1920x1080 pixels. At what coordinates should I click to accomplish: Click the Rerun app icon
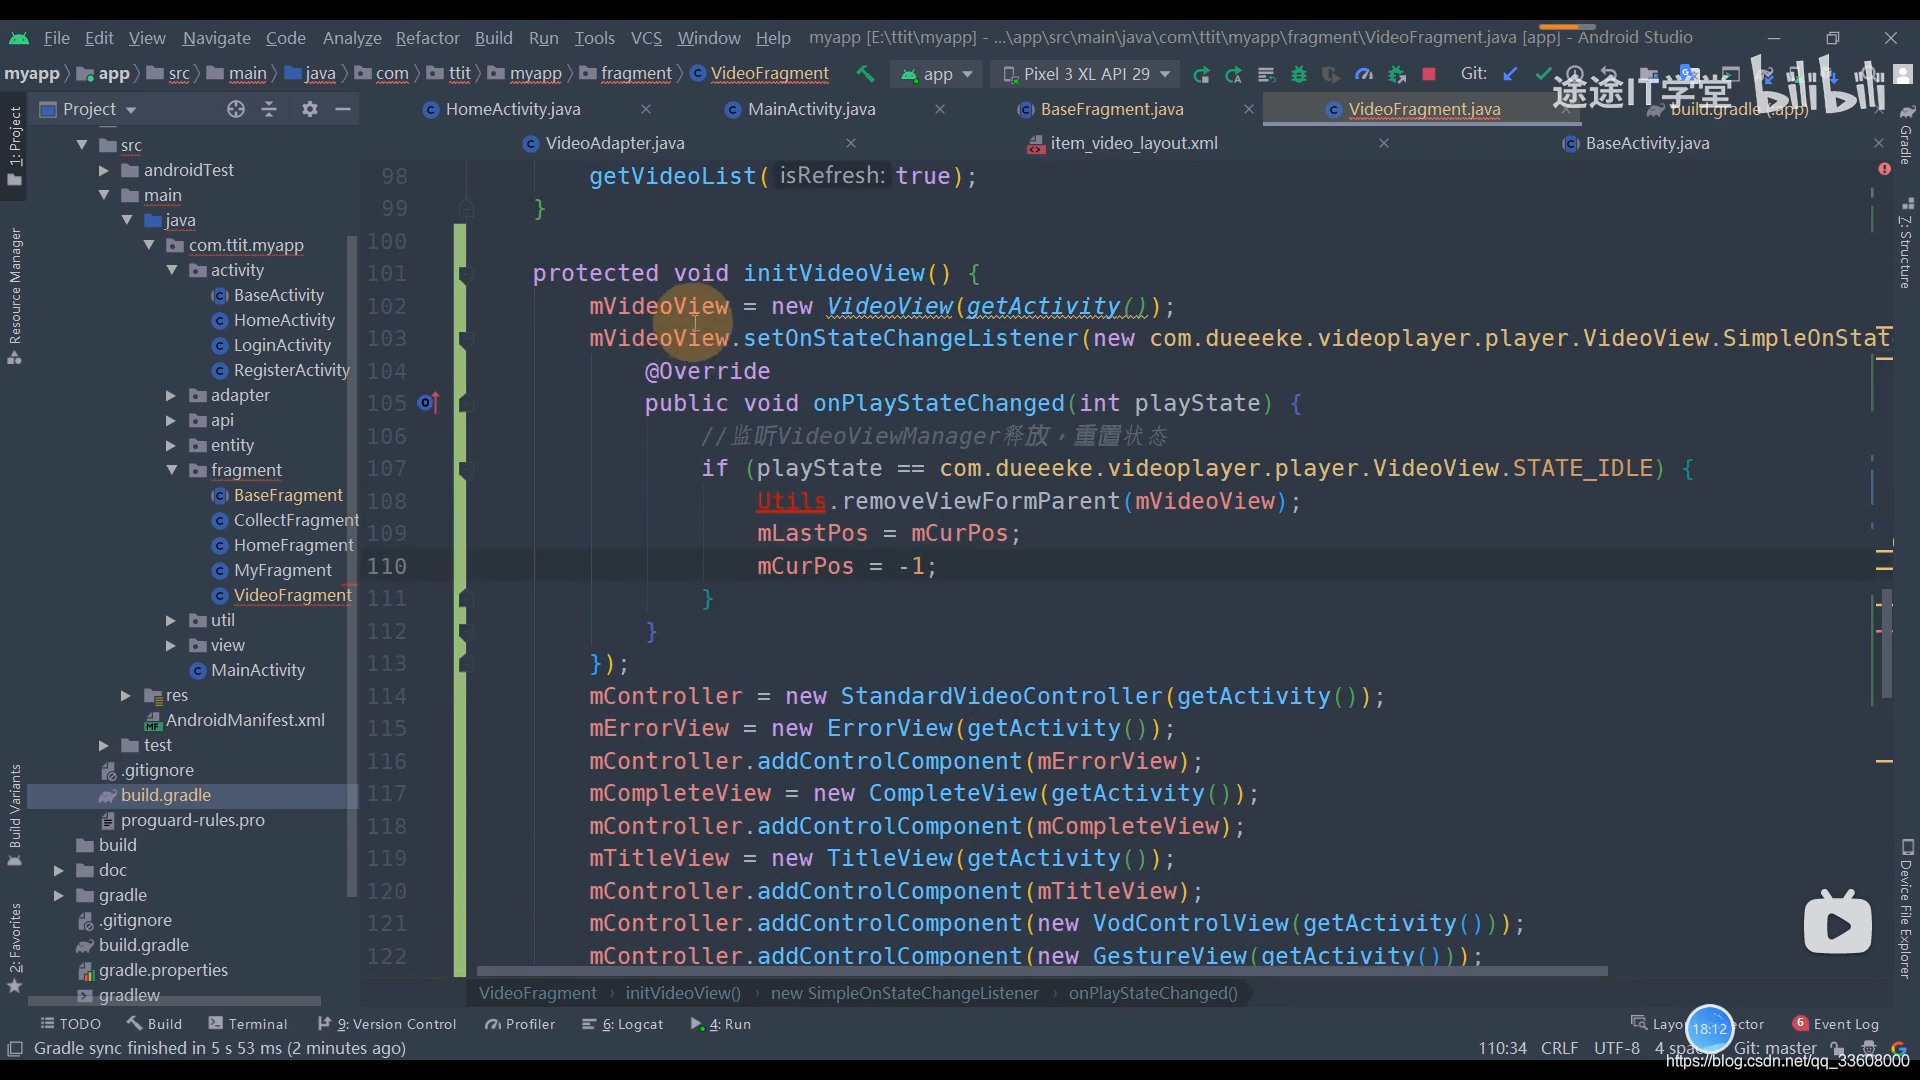point(1201,74)
